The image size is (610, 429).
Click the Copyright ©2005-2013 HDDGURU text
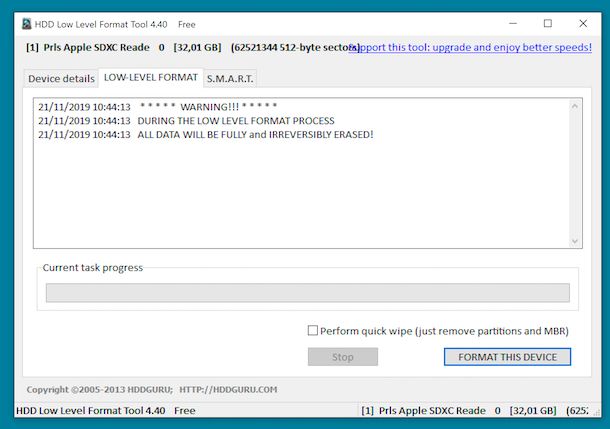pos(100,389)
